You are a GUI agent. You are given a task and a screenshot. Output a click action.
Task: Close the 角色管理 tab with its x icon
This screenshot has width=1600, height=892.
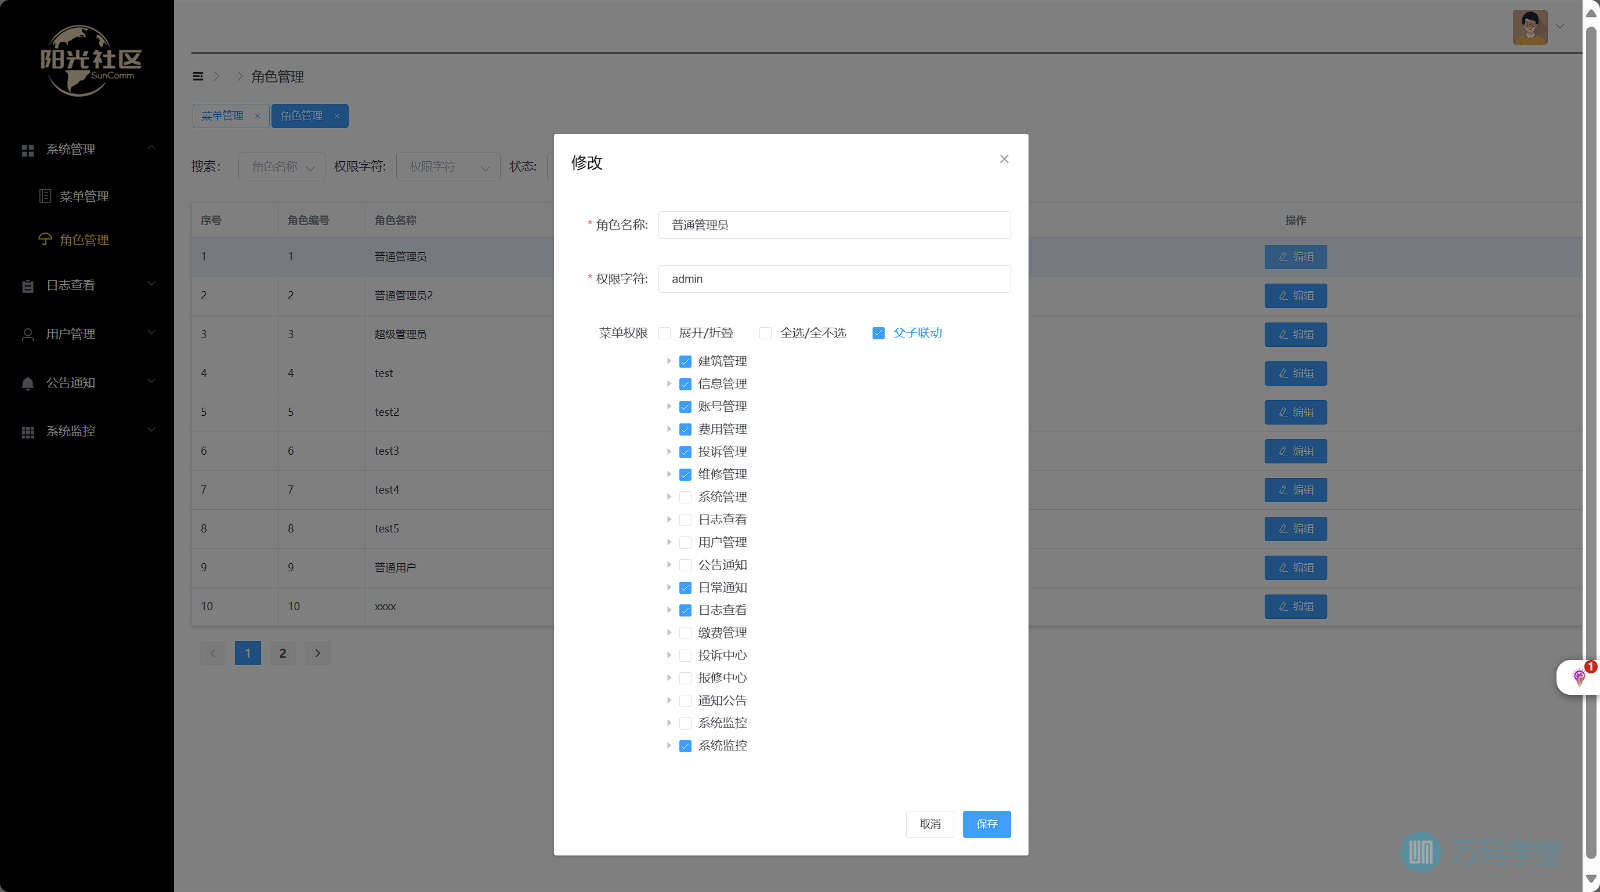(x=337, y=116)
